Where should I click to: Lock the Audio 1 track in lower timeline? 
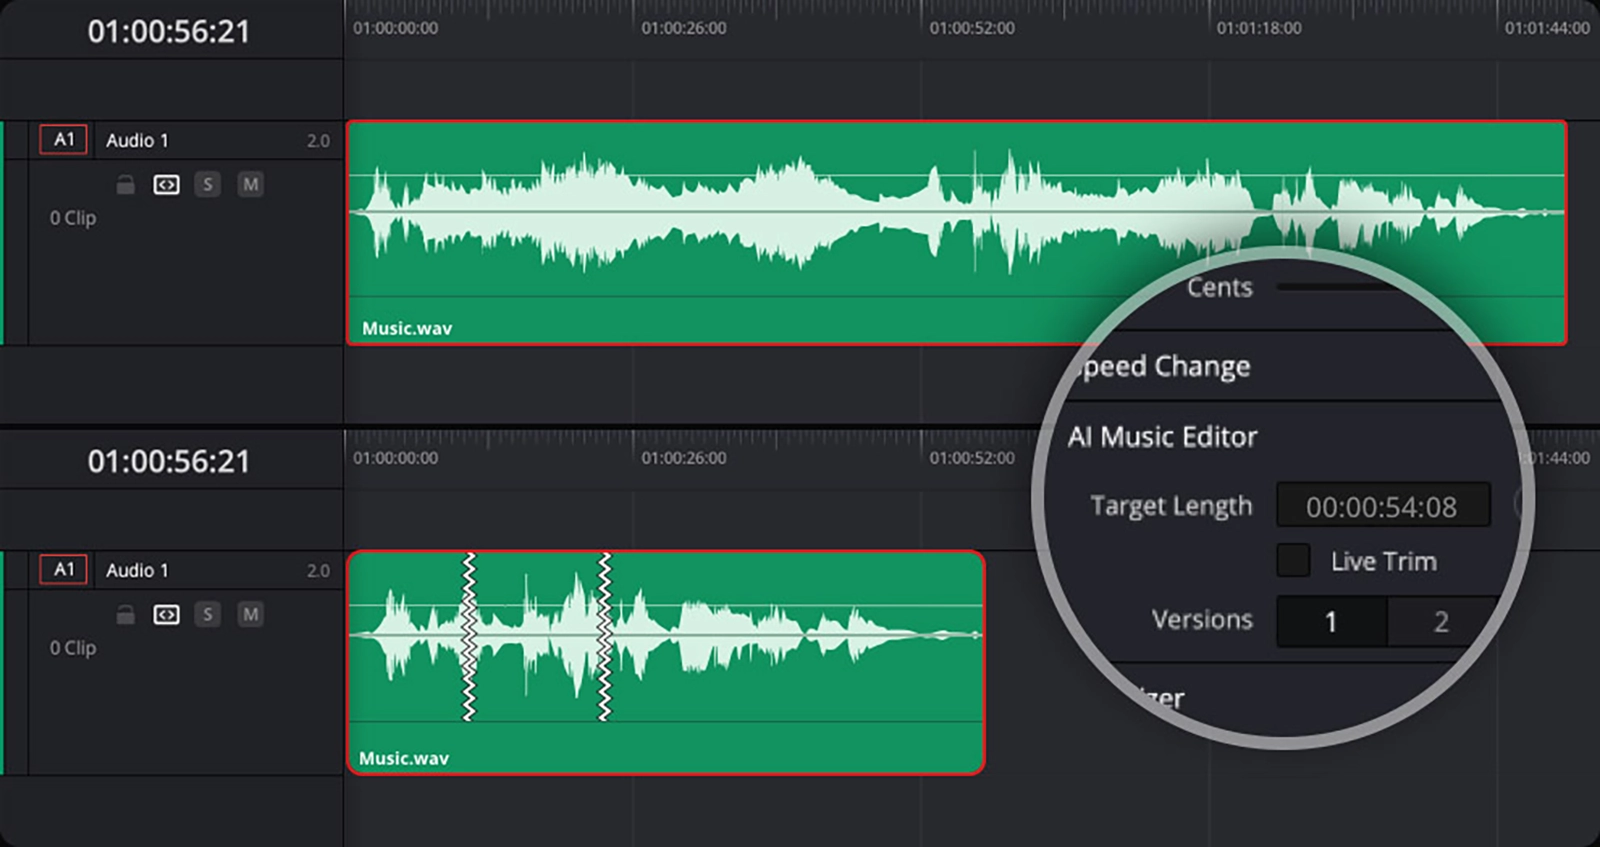point(125,615)
